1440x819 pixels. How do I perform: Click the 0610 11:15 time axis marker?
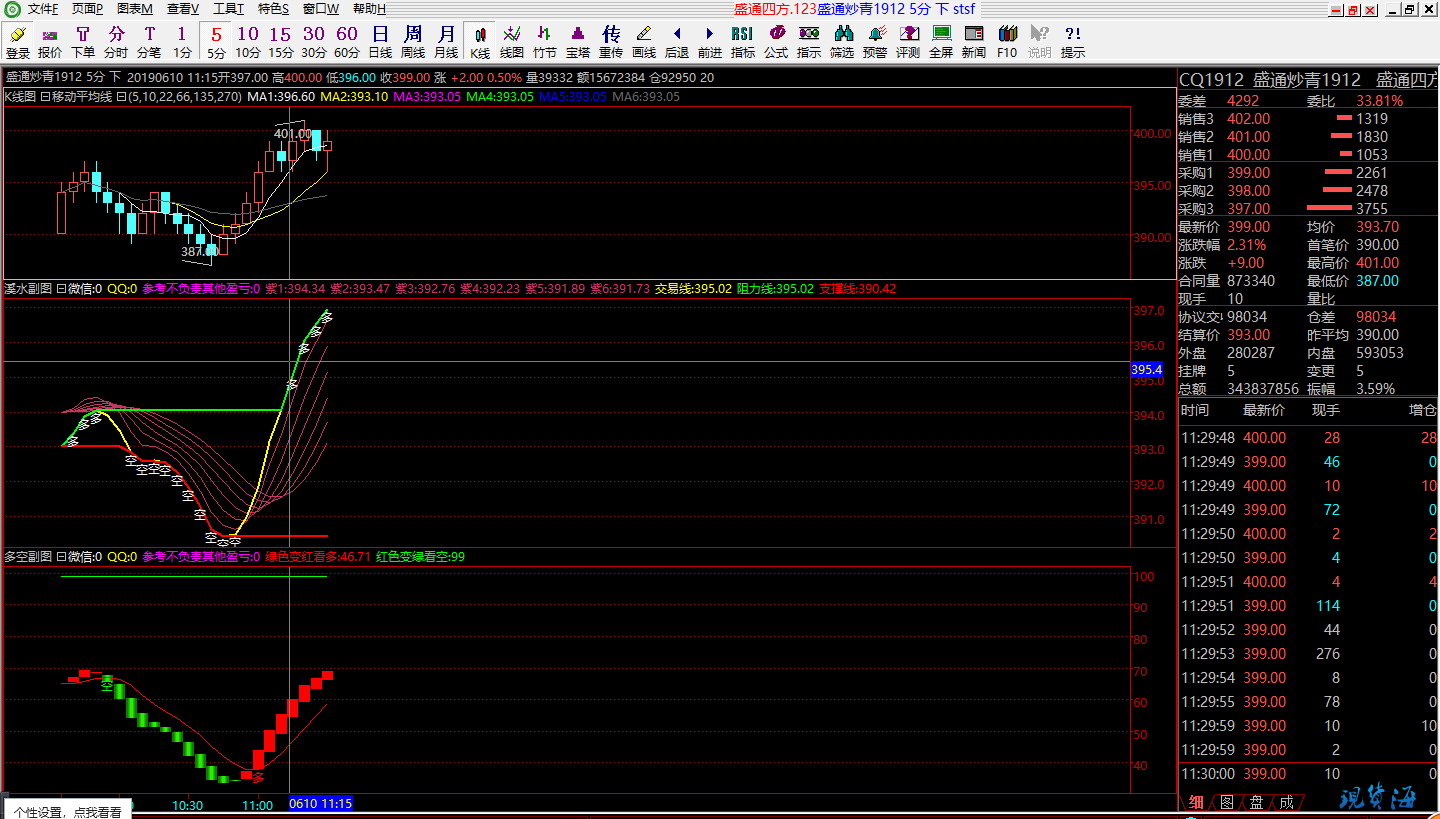pyautogui.click(x=320, y=804)
